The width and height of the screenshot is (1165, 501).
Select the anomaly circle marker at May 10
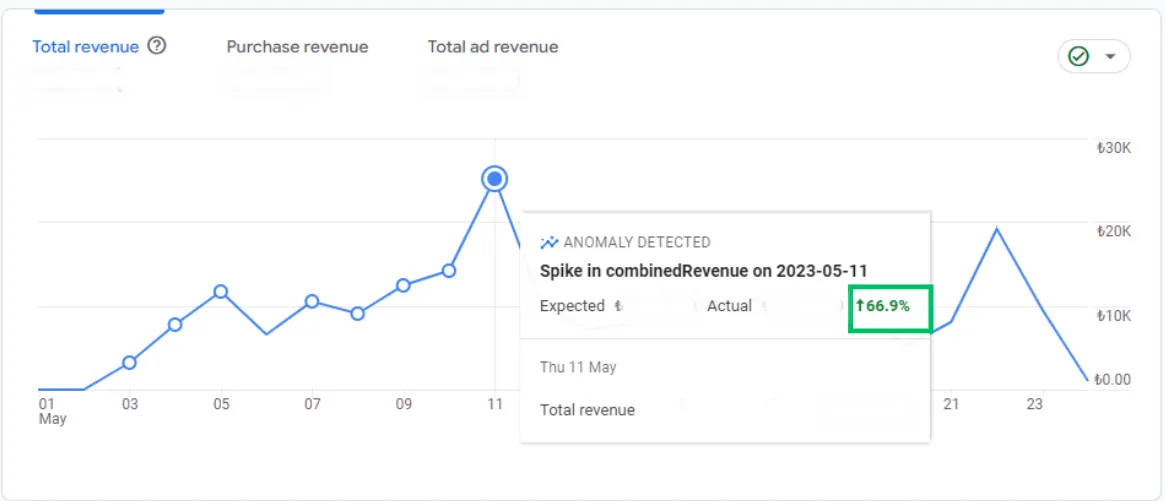click(449, 270)
